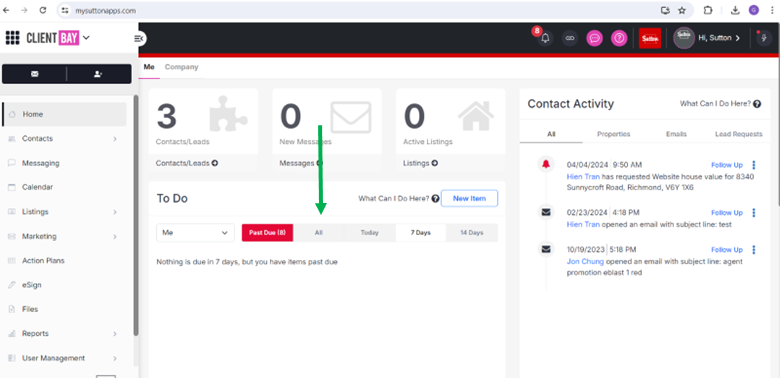The width and height of the screenshot is (780, 378).
Task: Click What Can I Do Here in Contact Activity
Action: point(720,104)
